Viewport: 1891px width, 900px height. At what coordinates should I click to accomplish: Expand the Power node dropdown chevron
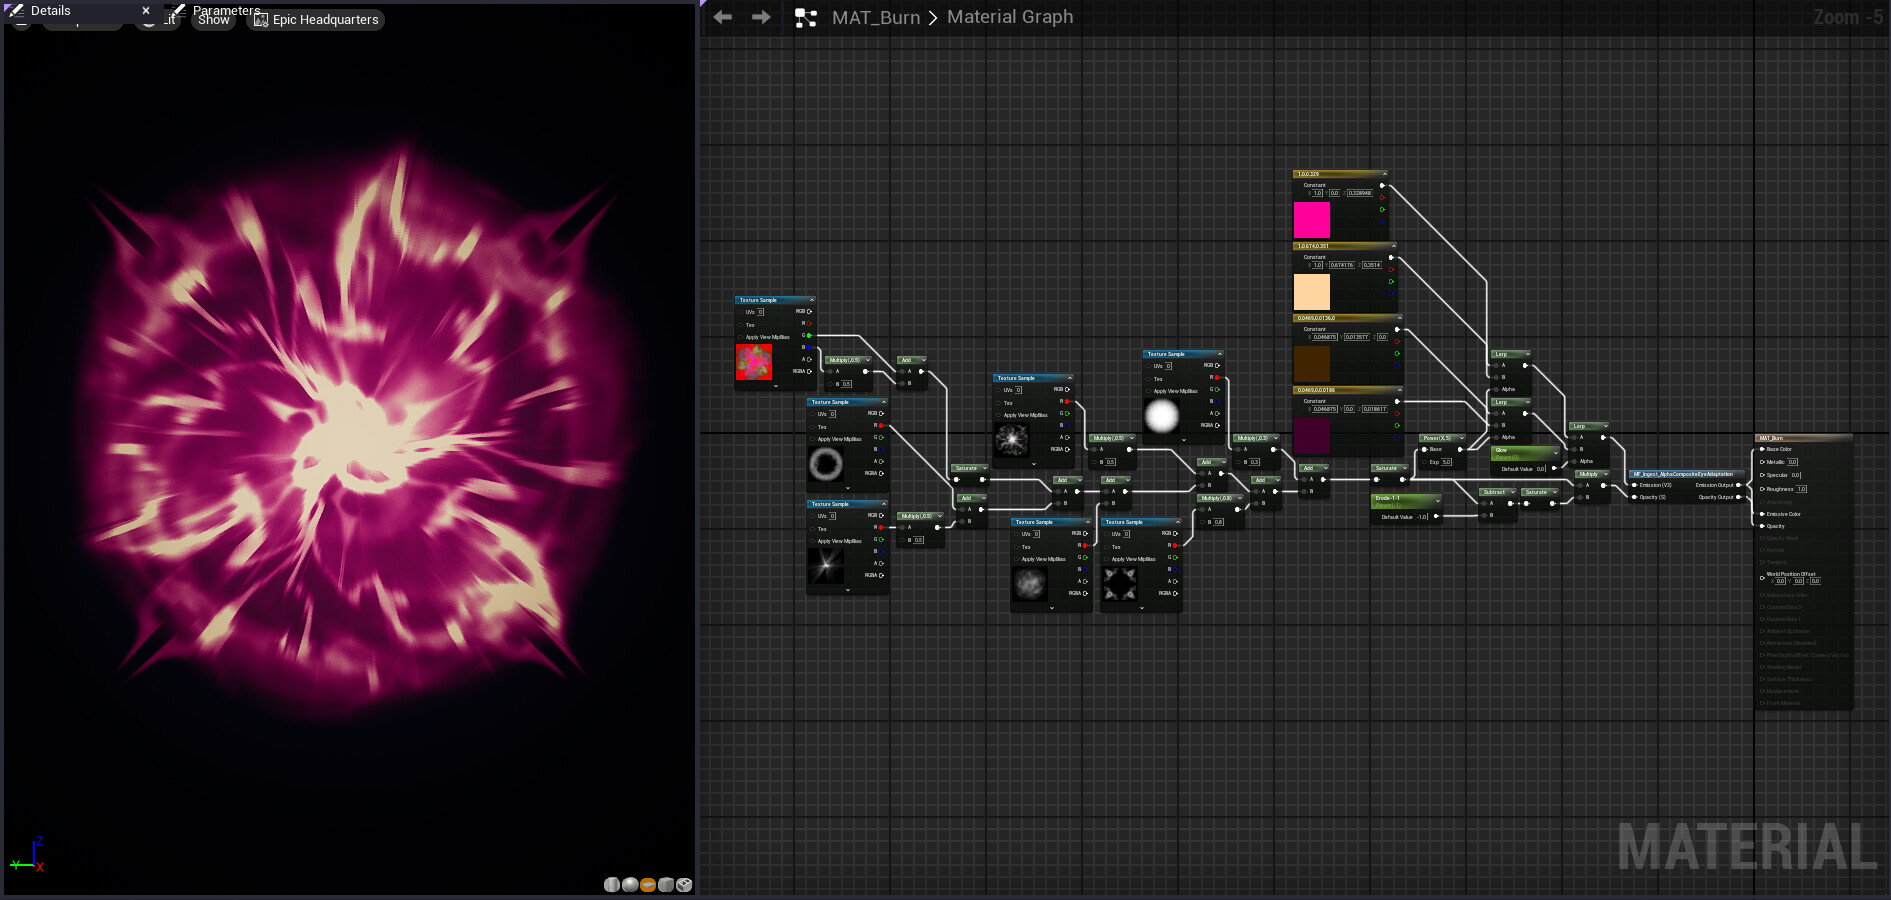pyautogui.click(x=1461, y=438)
